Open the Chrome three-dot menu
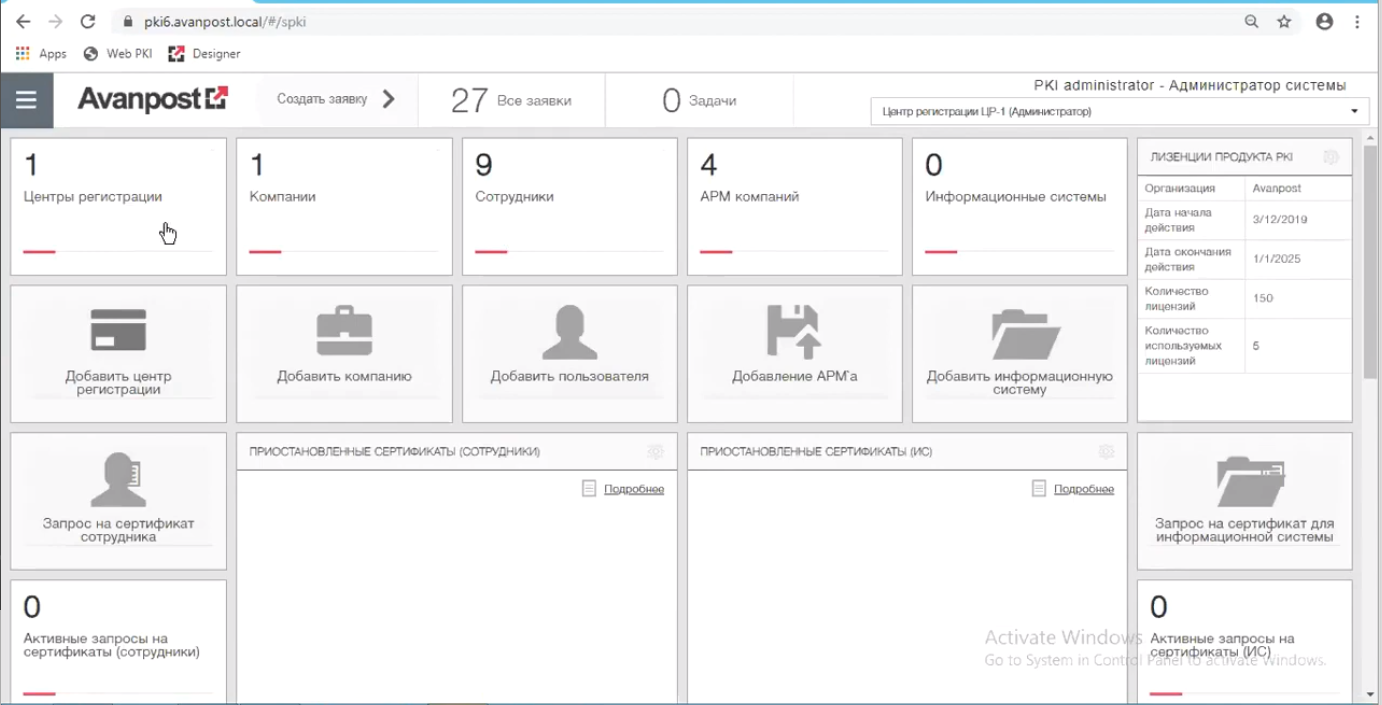Image resolution: width=1382 pixels, height=705 pixels. click(1358, 21)
